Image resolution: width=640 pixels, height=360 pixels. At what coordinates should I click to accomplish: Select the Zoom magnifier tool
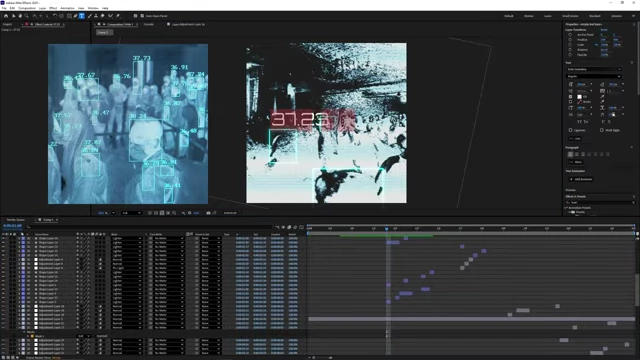[x=26, y=16]
